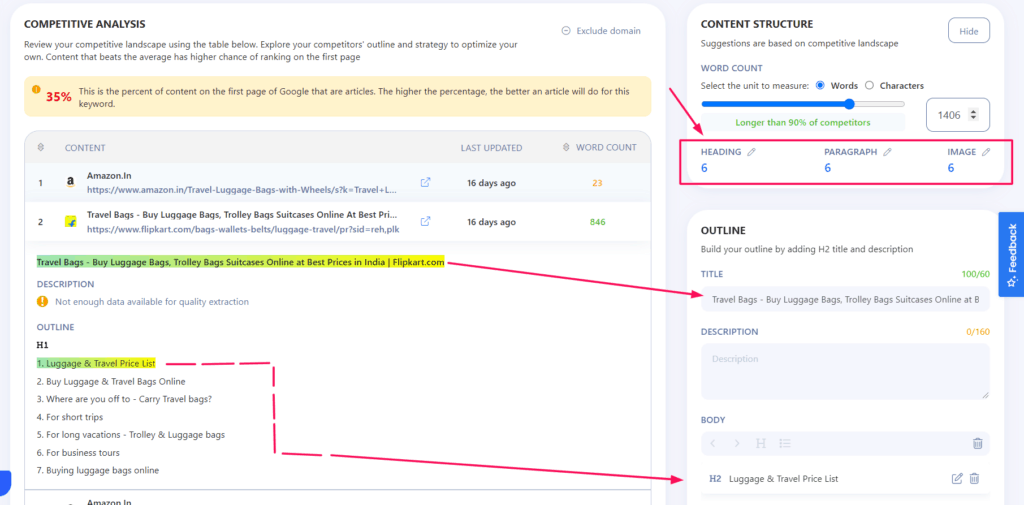Viewport: 1024px width, 505px height.
Task: Edit the Image count pencil icon
Action: click(x=985, y=152)
